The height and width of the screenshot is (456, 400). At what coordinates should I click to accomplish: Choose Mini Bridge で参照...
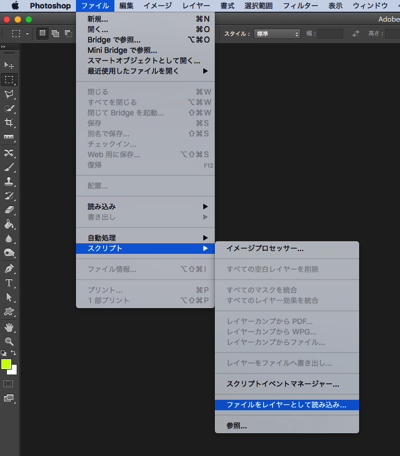point(145,50)
